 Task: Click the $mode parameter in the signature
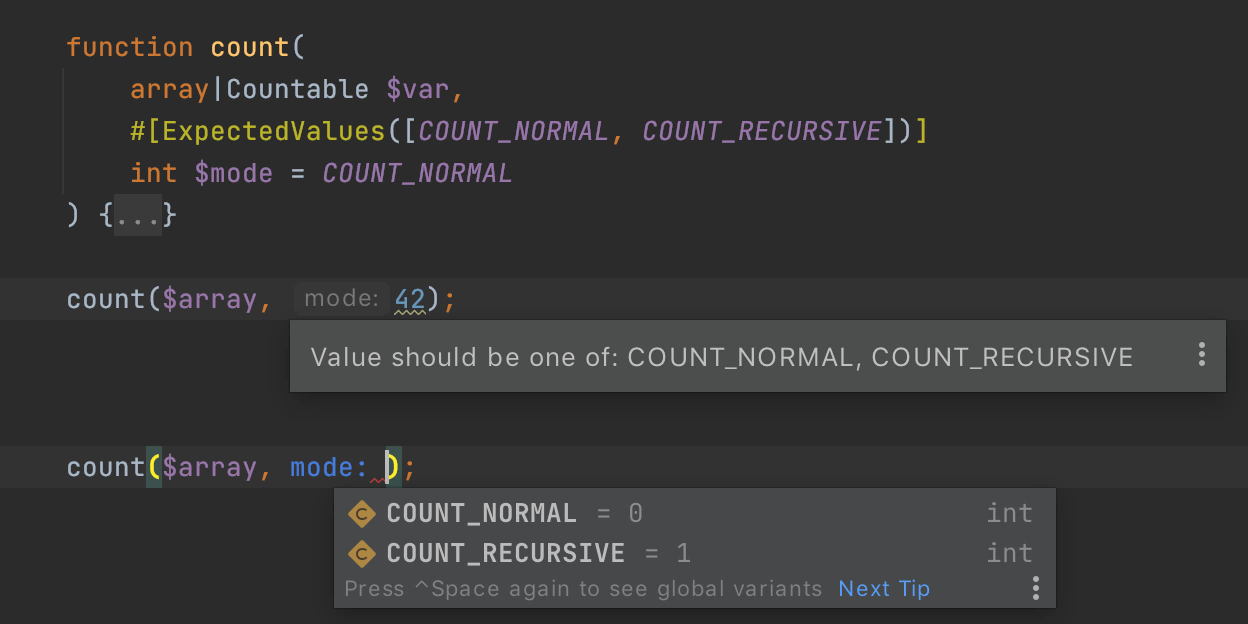pos(234,172)
